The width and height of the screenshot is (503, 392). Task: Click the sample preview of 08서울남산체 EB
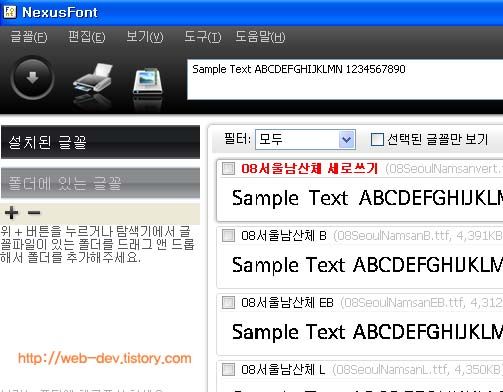click(x=367, y=332)
